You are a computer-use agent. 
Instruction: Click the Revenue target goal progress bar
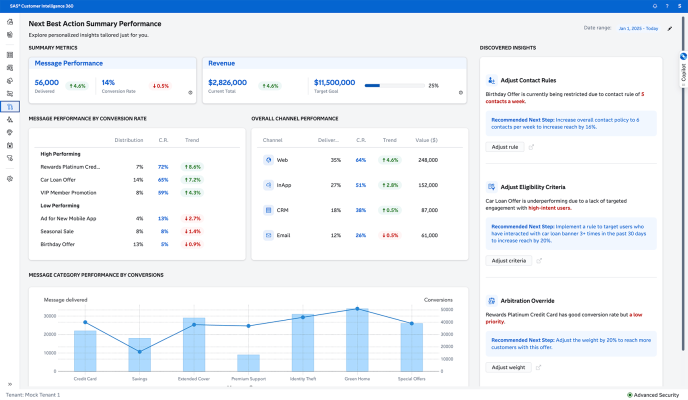(x=393, y=86)
